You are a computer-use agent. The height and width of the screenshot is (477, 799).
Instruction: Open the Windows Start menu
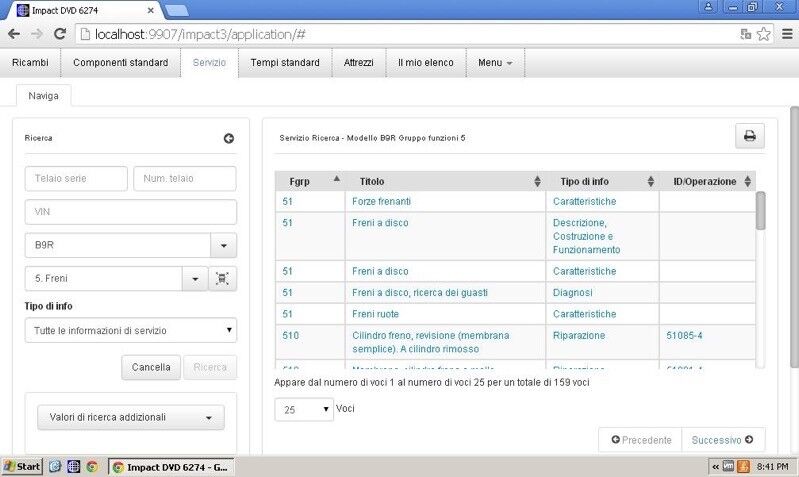pos(22,466)
